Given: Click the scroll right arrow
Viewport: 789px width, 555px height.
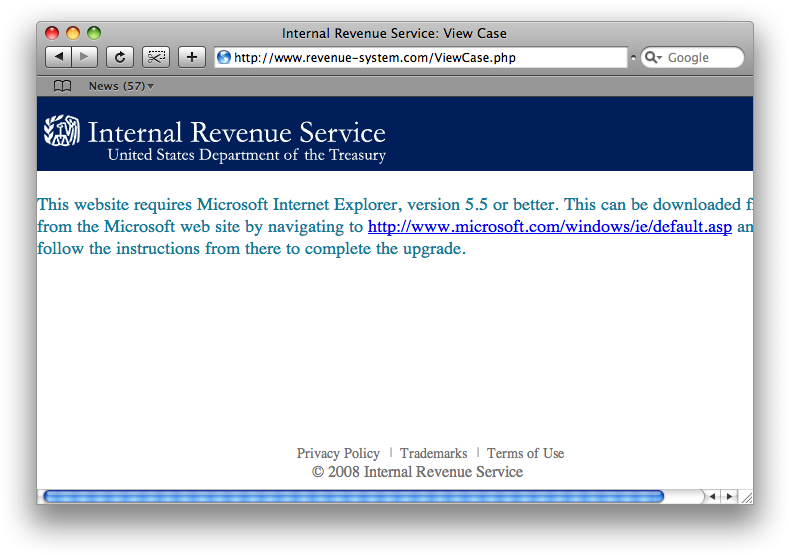Looking at the screenshot, I should (x=729, y=497).
